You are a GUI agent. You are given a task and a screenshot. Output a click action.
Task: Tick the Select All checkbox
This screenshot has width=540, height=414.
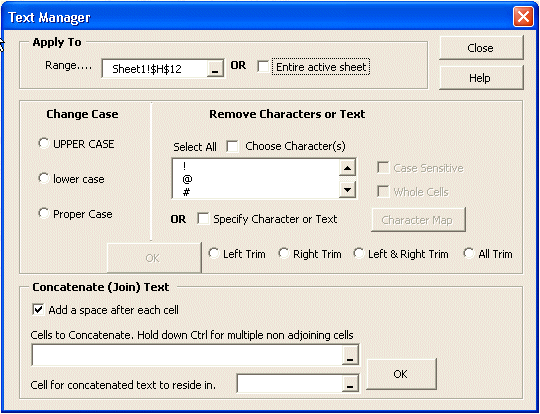click(x=232, y=146)
